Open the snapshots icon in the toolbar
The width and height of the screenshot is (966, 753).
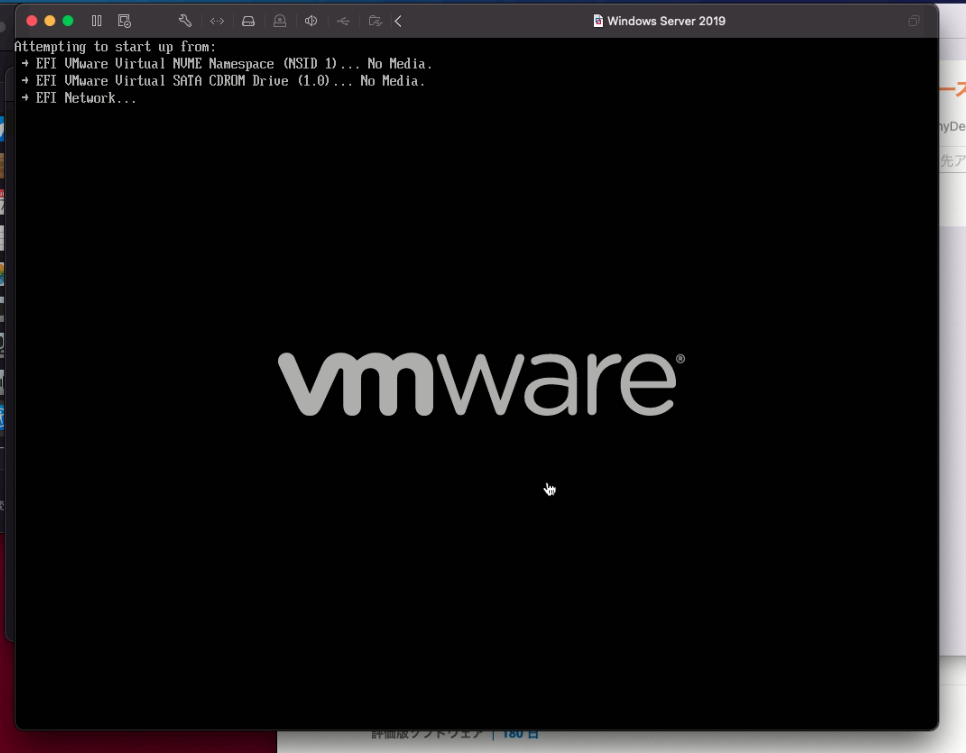[x=124, y=21]
